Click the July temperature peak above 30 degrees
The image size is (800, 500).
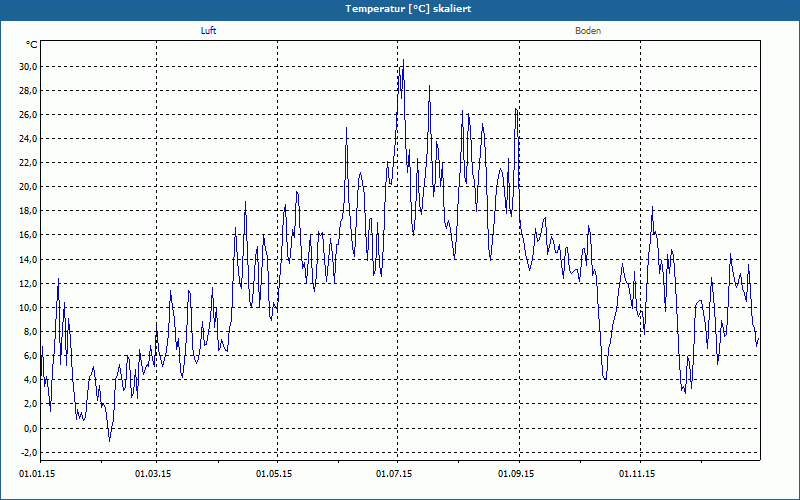point(403,60)
